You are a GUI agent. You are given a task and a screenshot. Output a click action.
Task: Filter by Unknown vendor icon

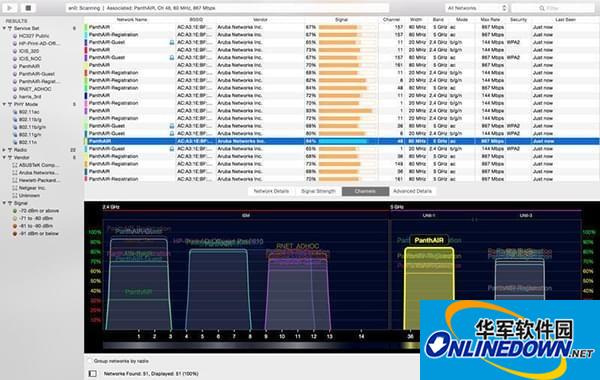pos(15,196)
